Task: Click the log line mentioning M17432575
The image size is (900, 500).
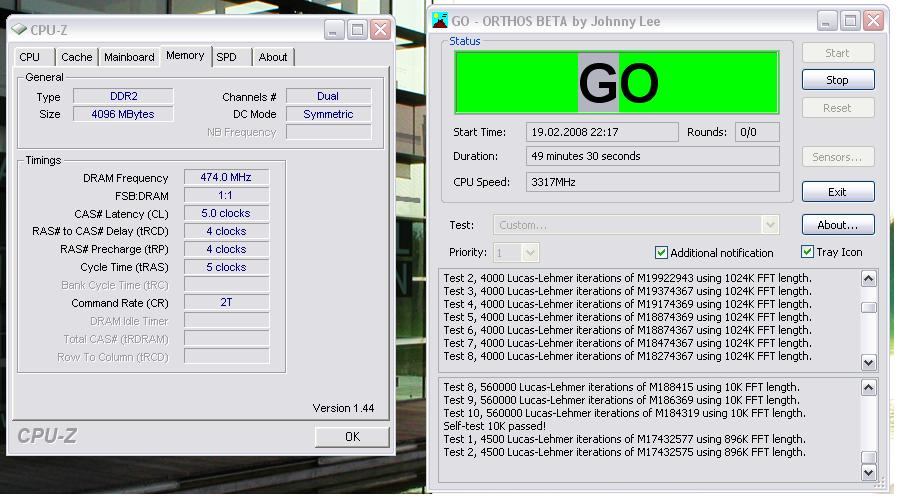Action: point(624,452)
